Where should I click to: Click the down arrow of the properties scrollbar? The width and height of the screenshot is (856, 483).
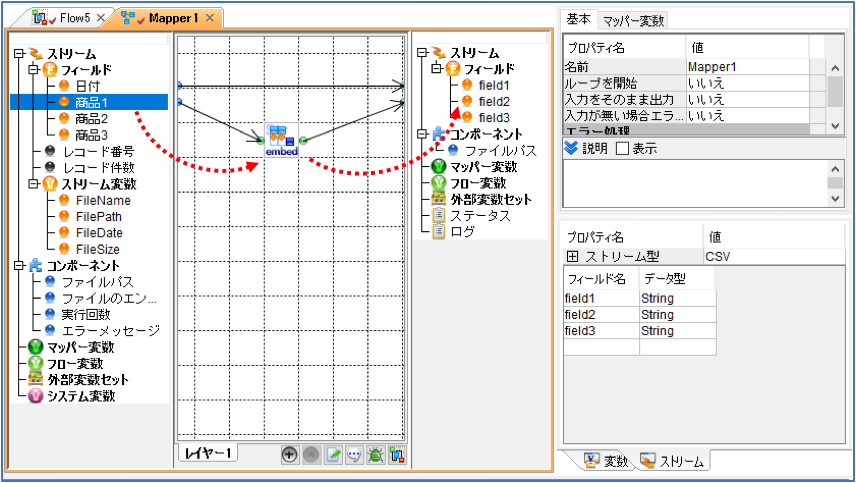point(835,126)
